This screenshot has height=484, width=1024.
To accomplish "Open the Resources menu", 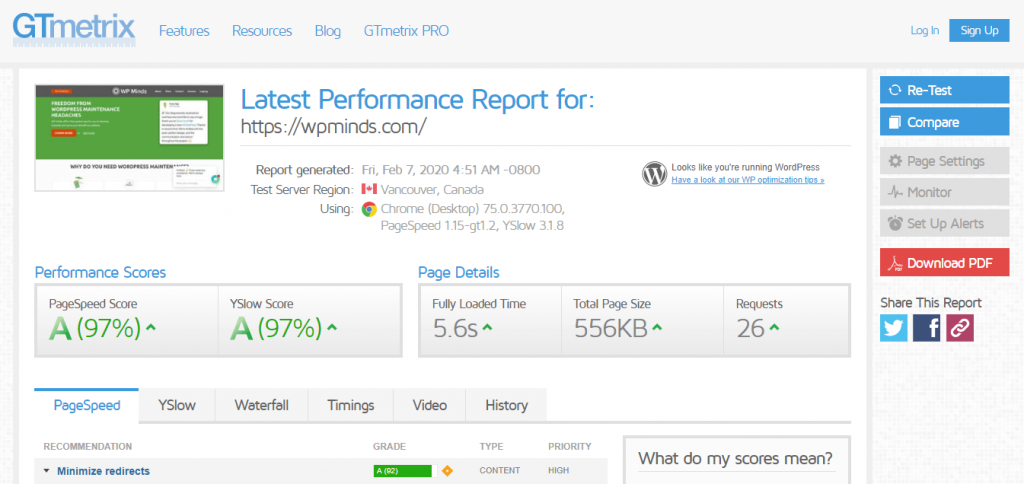I will tap(262, 31).
